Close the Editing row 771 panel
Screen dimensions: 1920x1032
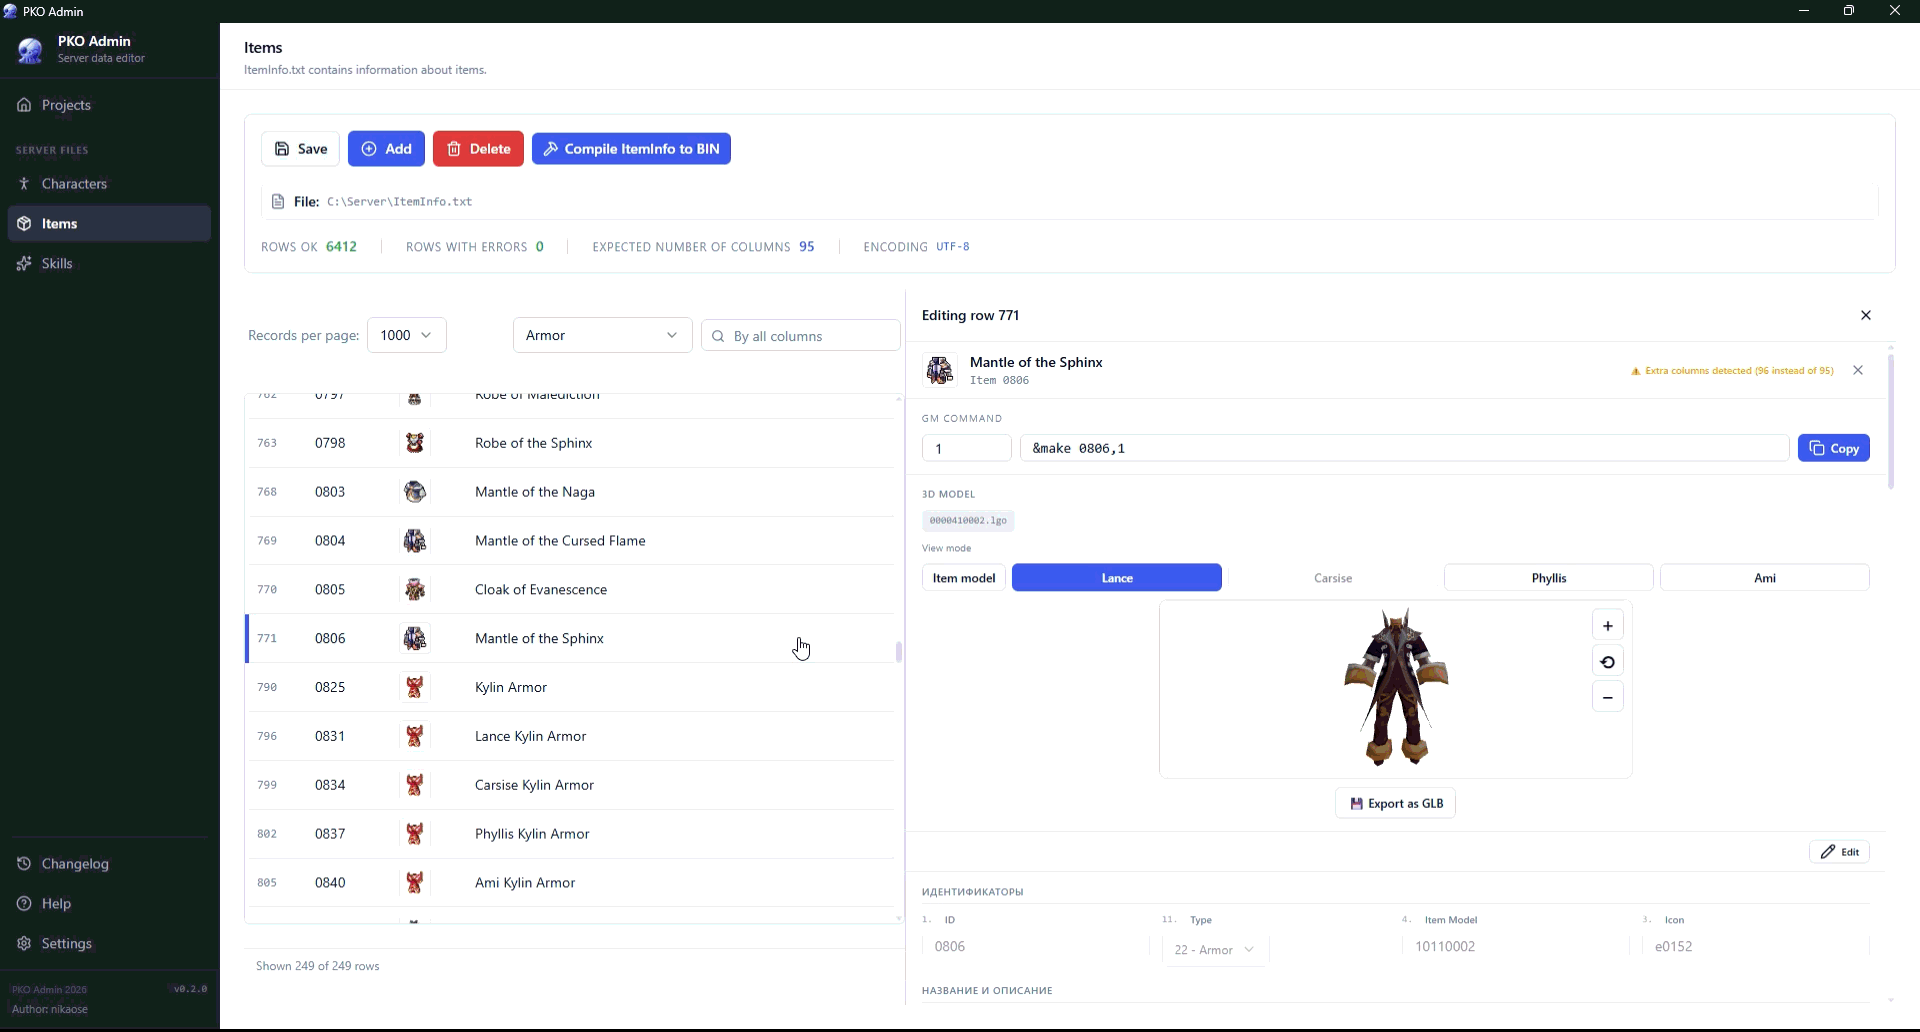point(1865,315)
